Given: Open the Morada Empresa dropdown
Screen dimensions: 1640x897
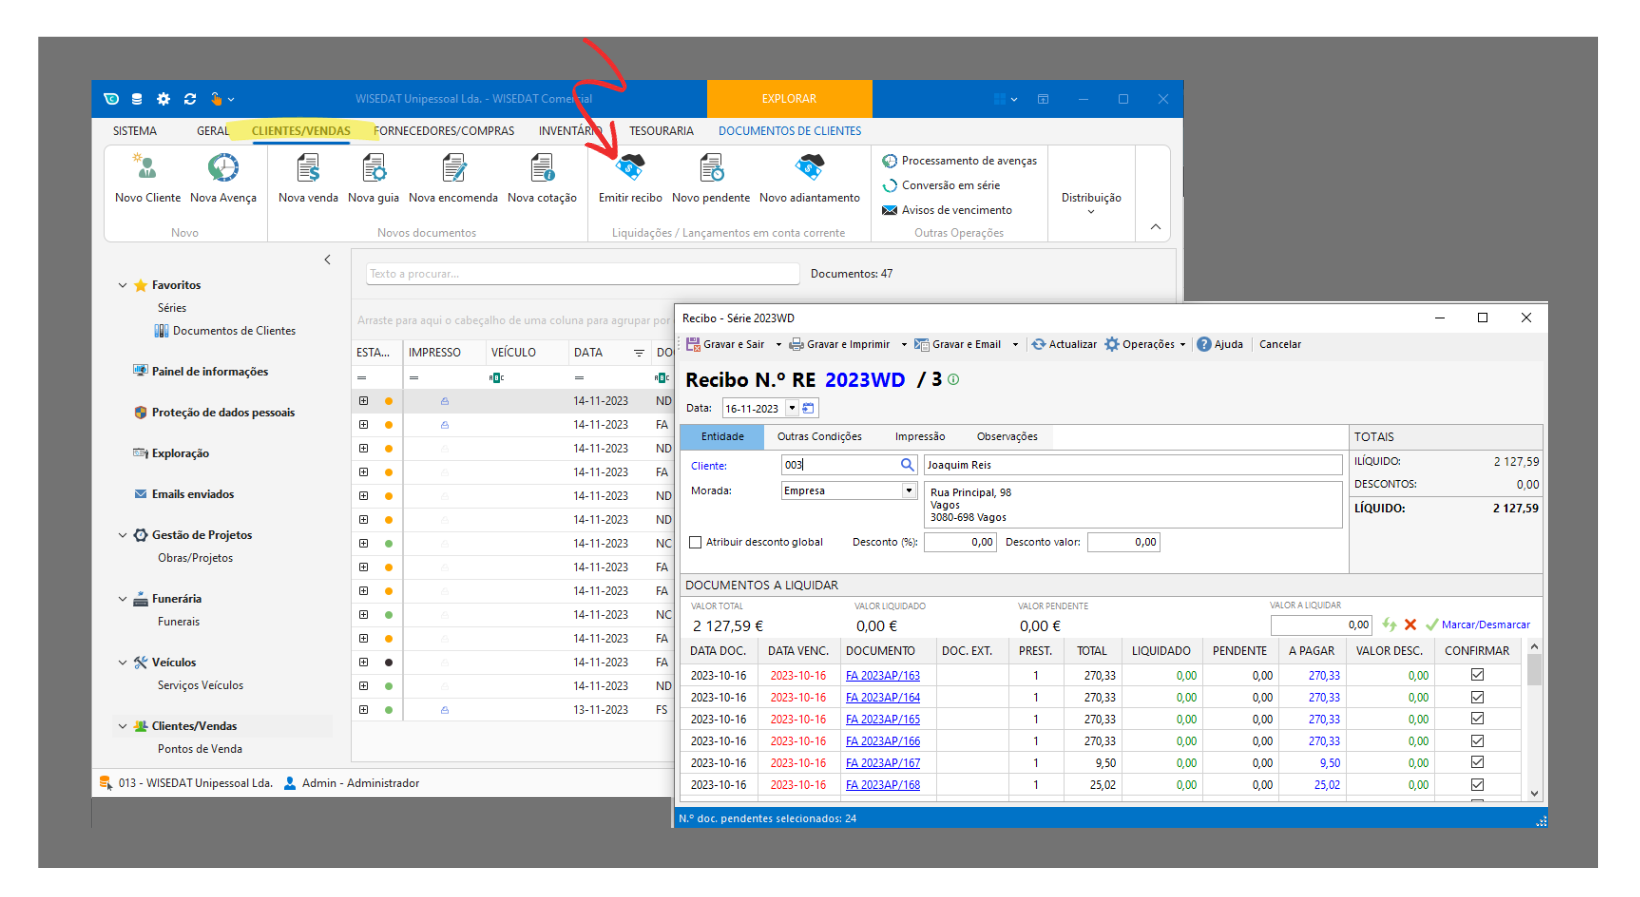Looking at the screenshot, I should [x=909, y=491].
